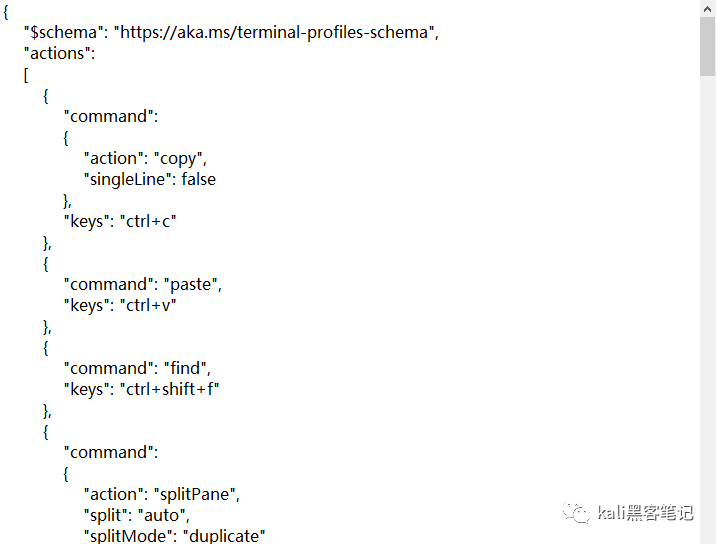
Task: Click the vertical scrollbar thumb
Action: click(x=708, y=46)
